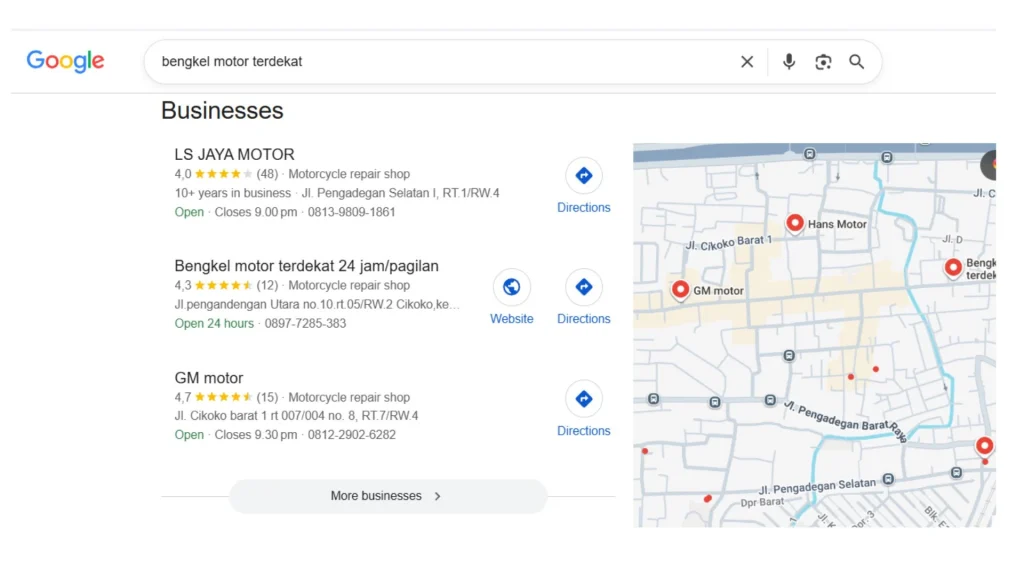
Task: Click the Businesses heading
Action: (222, 110)
